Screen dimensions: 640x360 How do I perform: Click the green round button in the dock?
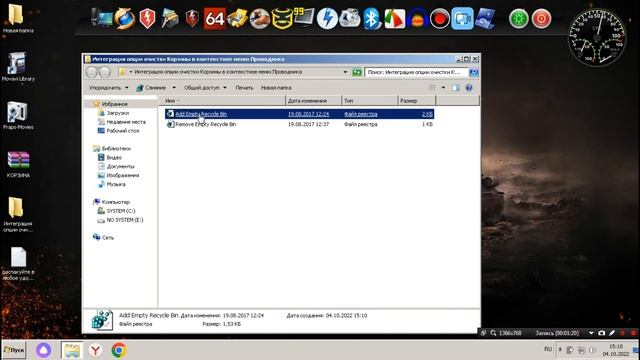click(519, 19)
